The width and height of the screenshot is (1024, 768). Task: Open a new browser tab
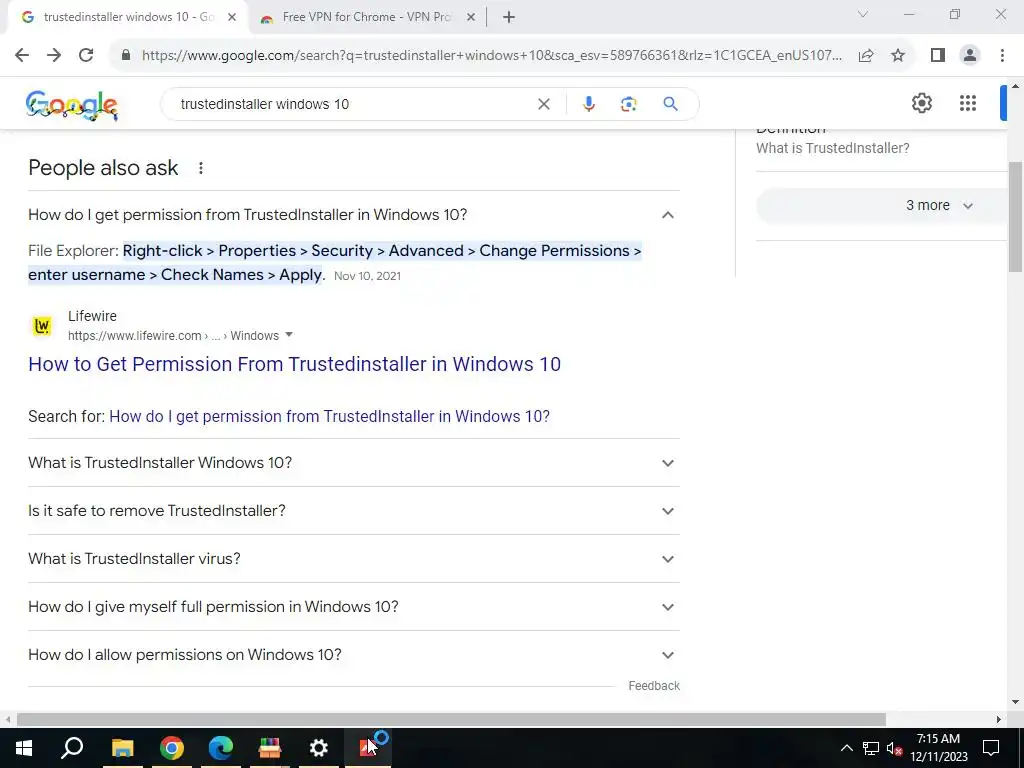509,18
